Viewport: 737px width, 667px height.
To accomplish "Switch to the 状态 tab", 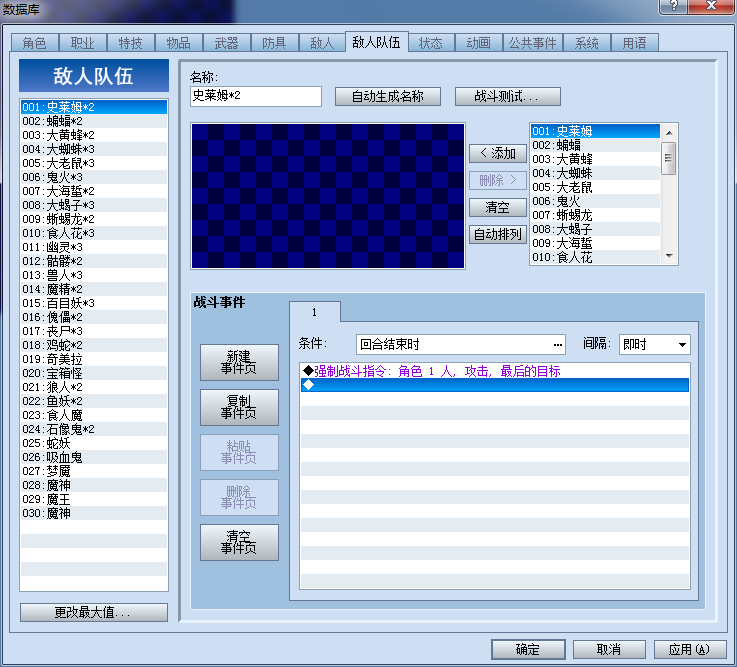I will click(431, 43).
